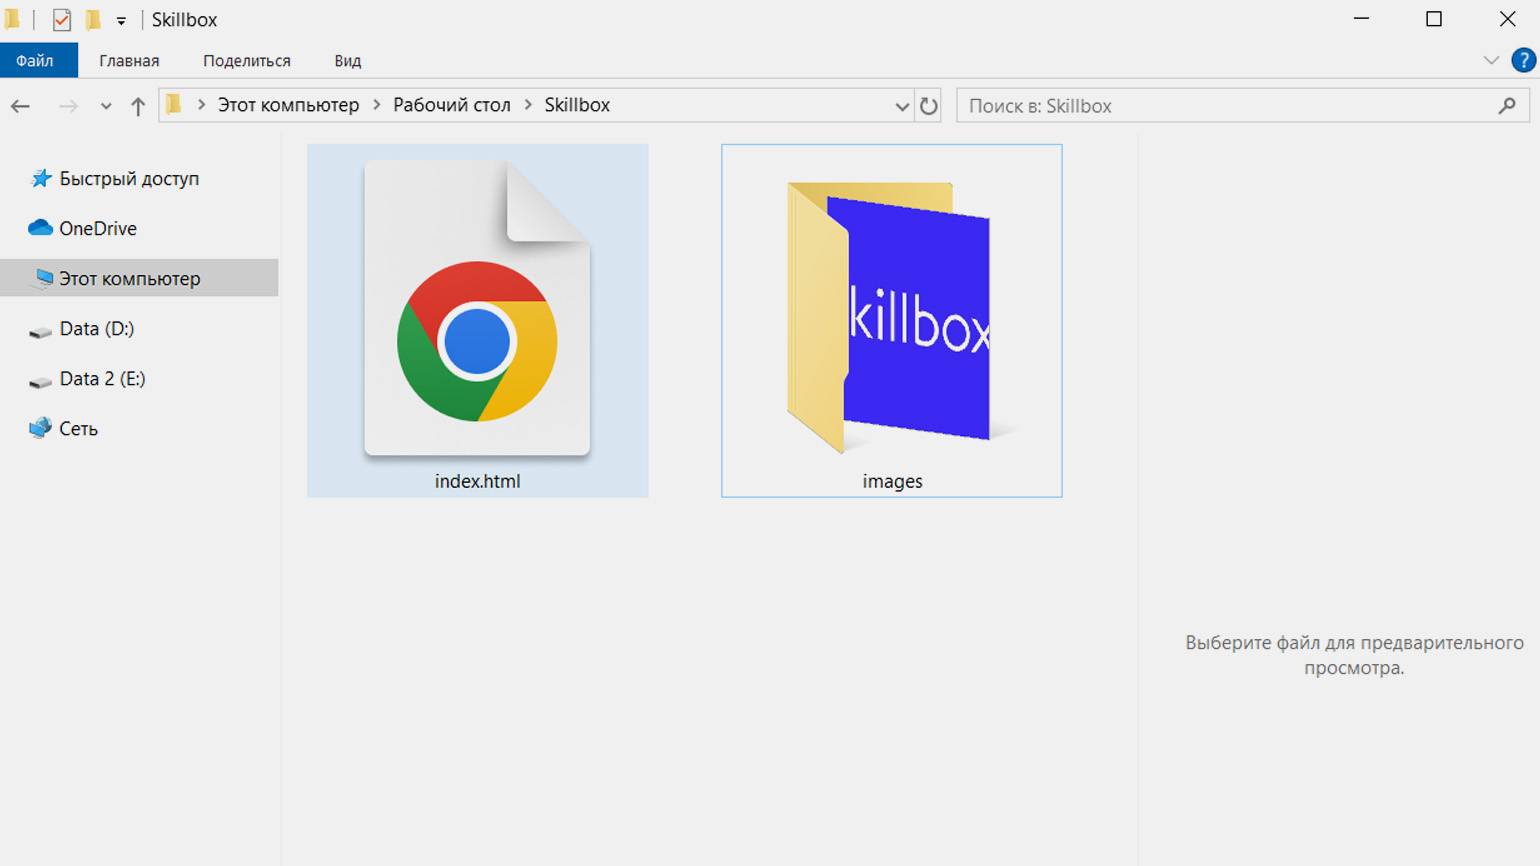The width and height of the screenshot is (1540, 866).
Task: Click the Quick access star icon
Action: tap(41, 178)
